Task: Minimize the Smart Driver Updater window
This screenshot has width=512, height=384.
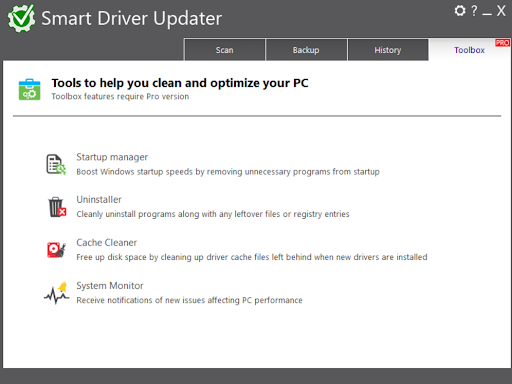Action: (487, 14)
